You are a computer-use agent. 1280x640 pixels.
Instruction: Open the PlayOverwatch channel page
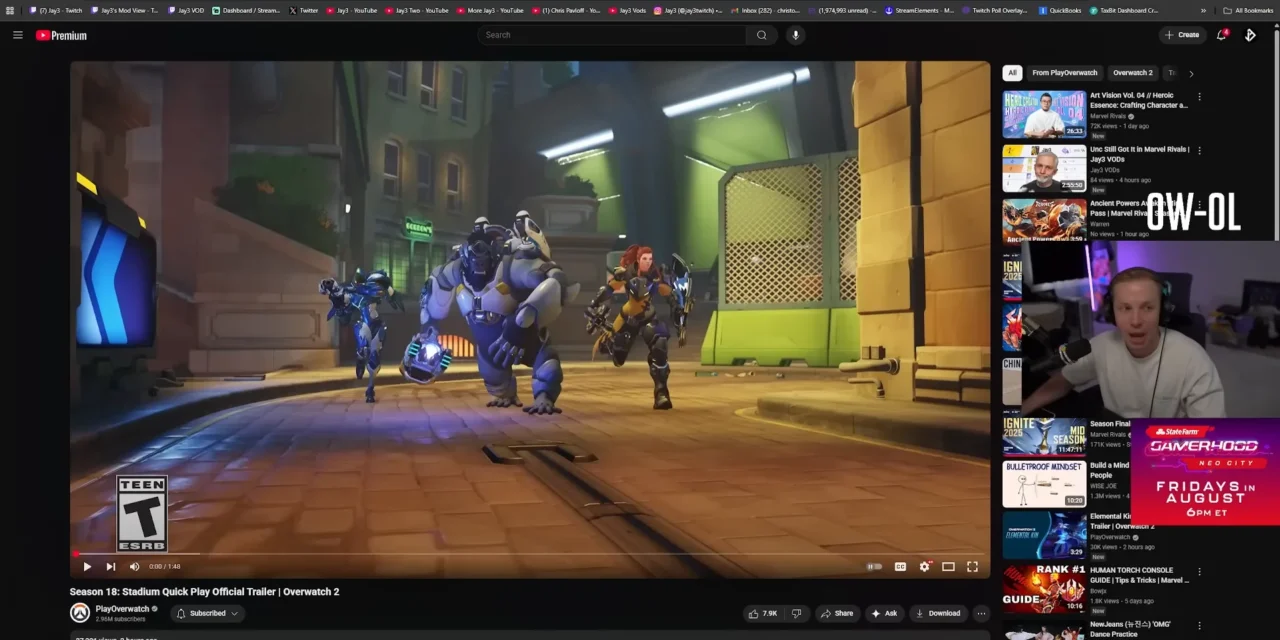coord(122,609)
